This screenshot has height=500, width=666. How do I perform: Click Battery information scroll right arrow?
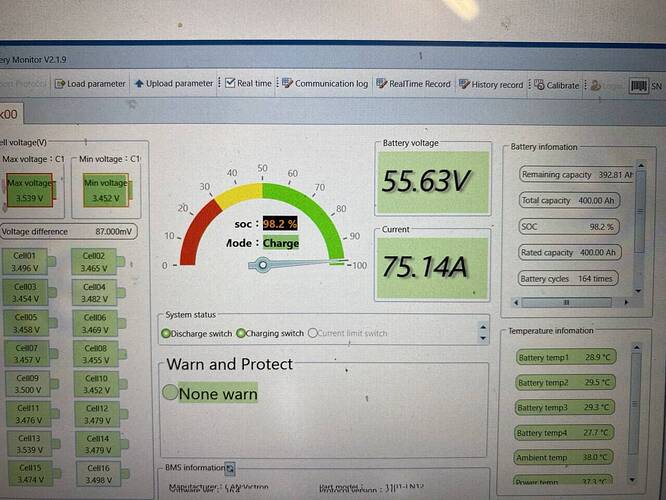point(626,302)
